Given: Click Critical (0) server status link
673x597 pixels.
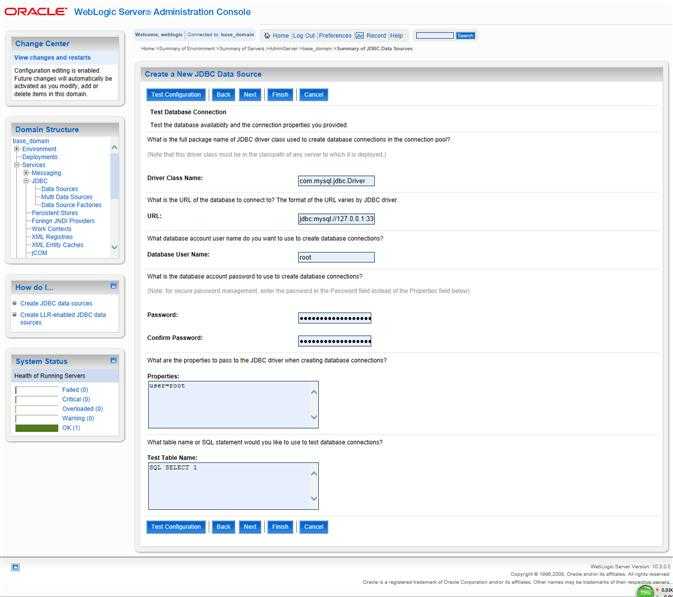Looking at the screenshot, I should coord(76,400).
